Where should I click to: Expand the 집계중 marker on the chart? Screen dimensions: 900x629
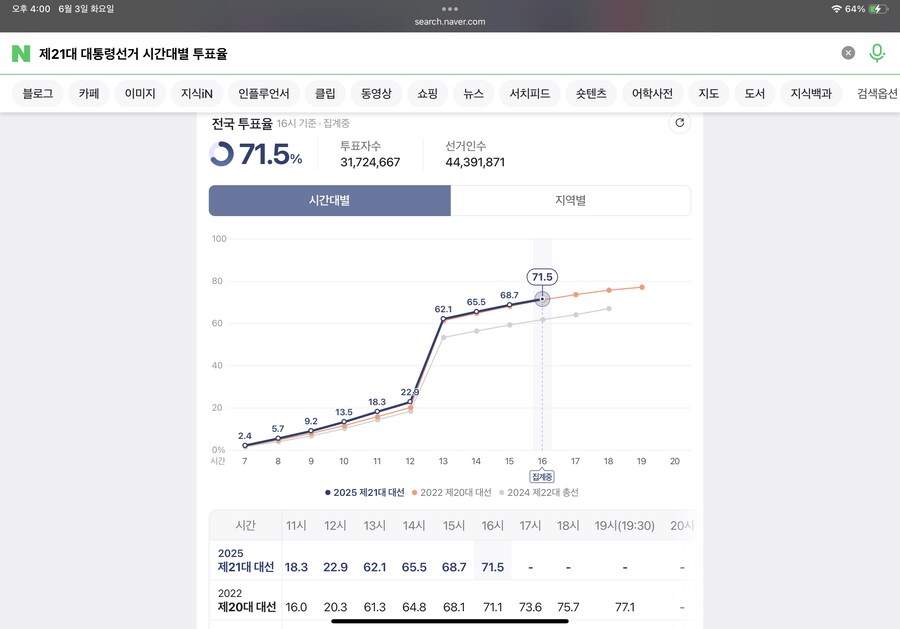[x=541, y=477]
